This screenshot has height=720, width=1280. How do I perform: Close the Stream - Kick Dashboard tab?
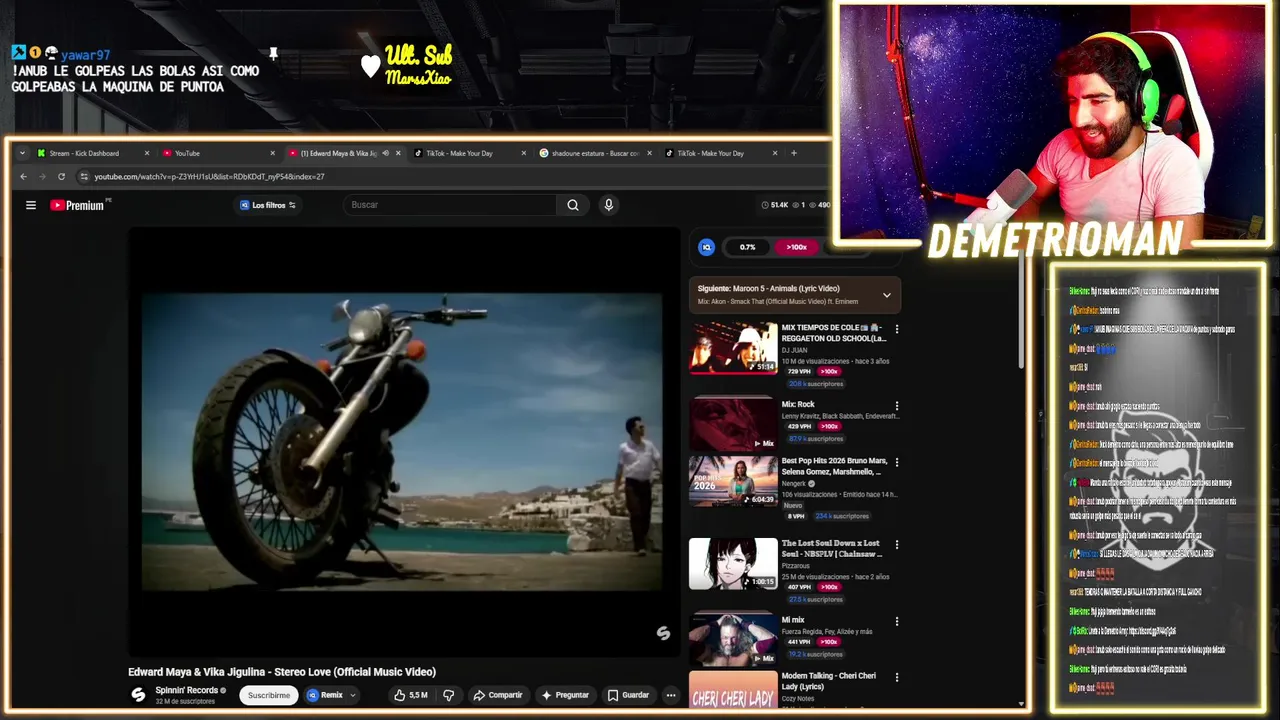point(147,153)
